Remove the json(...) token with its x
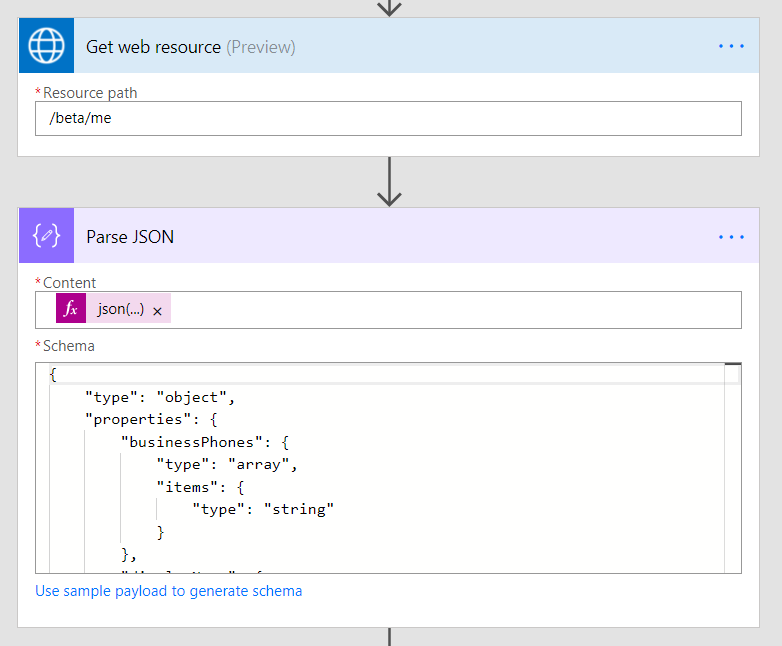The width and height of the screenshot is (782, 646). coord(158,311)
